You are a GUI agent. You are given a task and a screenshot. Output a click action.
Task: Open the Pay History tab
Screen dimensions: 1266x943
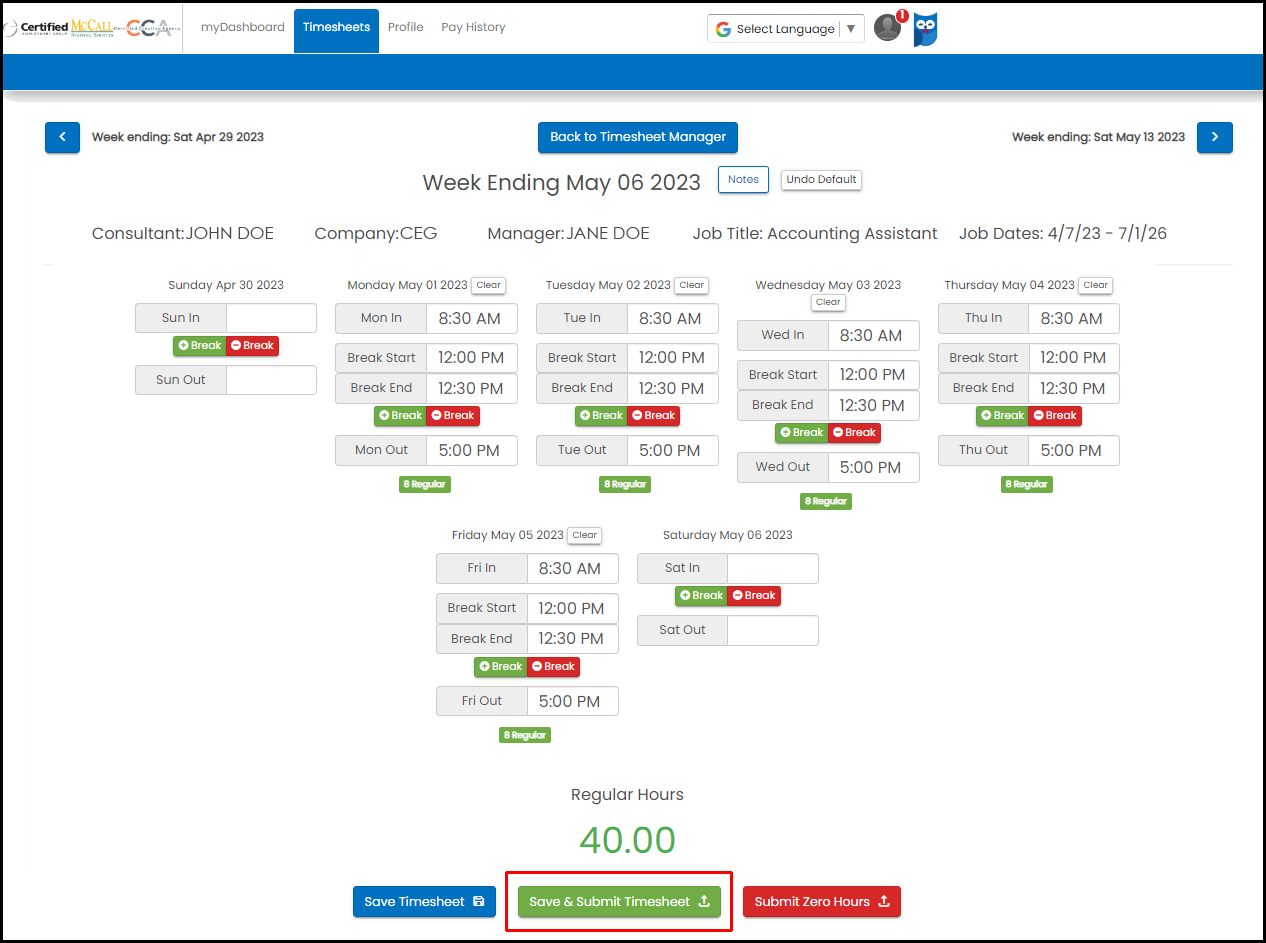tap(473, 28)
